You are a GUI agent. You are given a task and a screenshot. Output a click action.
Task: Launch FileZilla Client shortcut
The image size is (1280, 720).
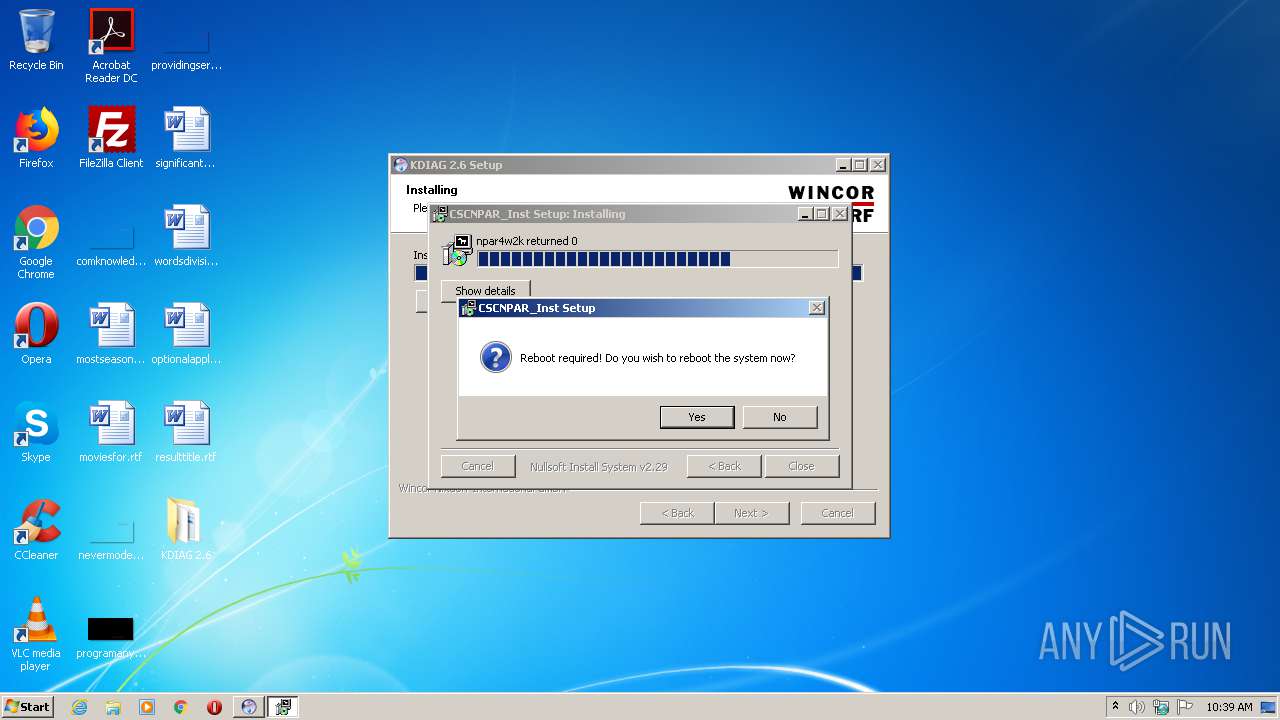tap(111, 138)
